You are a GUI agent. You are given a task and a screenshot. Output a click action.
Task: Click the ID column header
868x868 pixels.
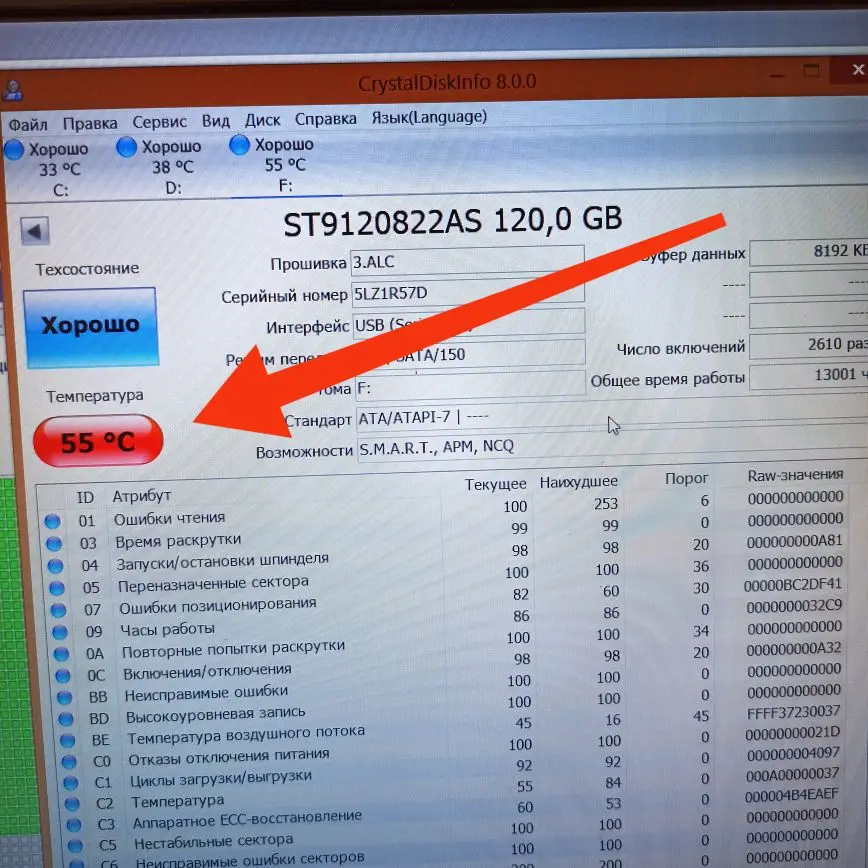pyautogui.click(x=85, y=497)
